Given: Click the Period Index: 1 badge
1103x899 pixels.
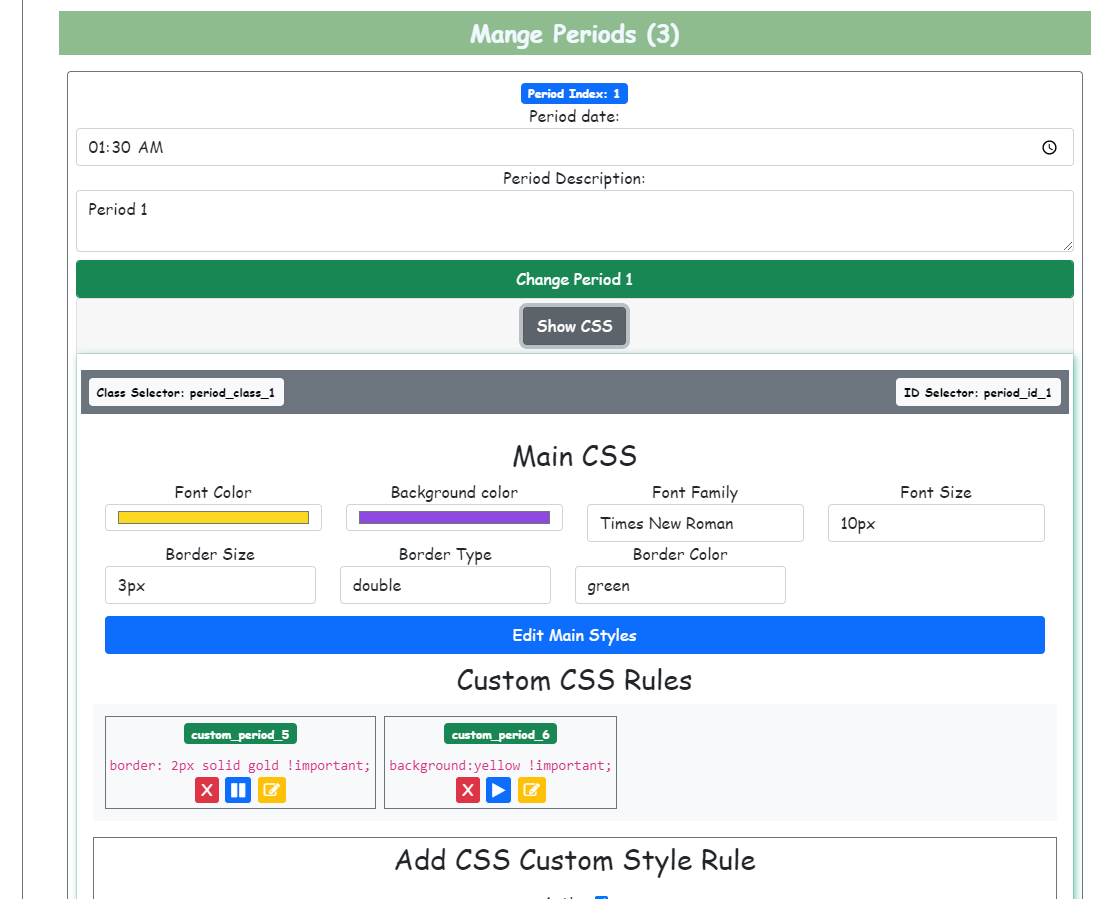Looking at the screenshot, I should (574, 94).
